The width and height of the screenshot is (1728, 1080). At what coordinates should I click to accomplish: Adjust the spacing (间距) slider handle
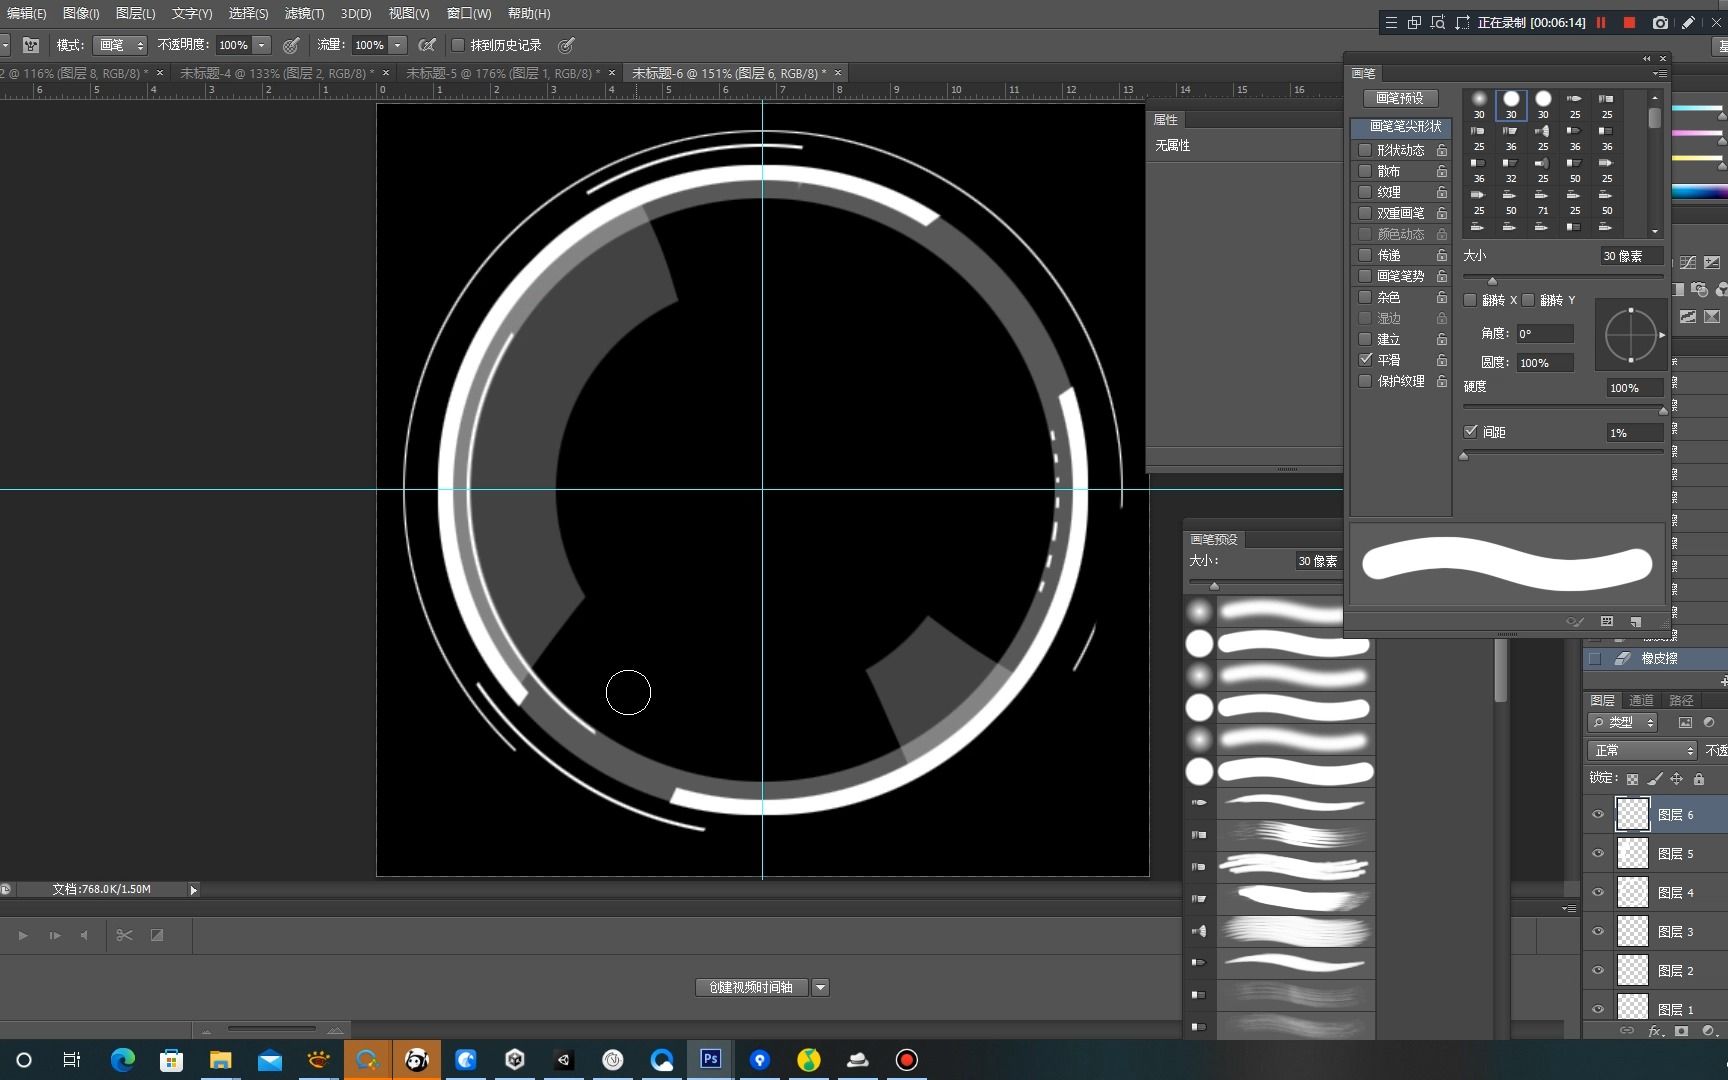point(1464,455)
